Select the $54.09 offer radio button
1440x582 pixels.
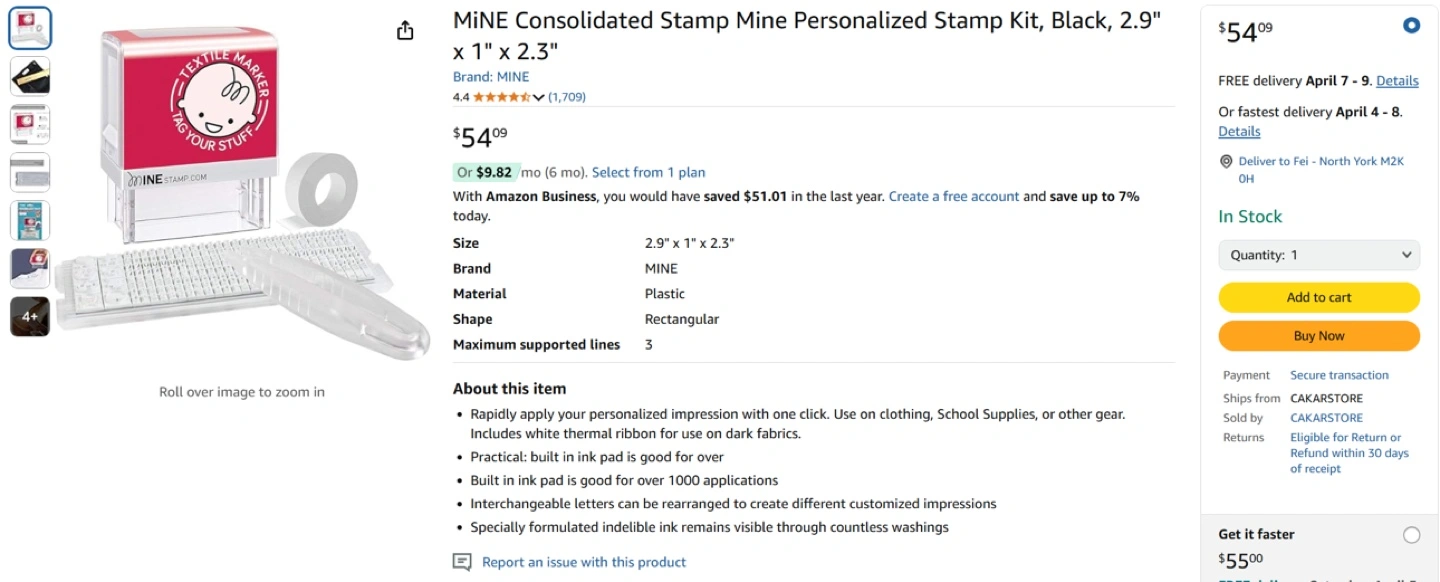click(1411, 26)
